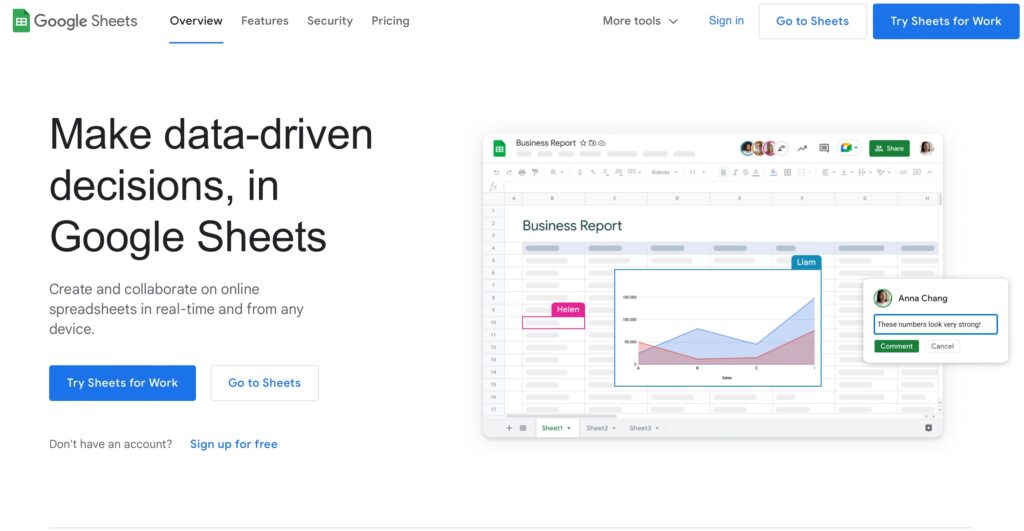Open the fill color picker

[773, 172]
